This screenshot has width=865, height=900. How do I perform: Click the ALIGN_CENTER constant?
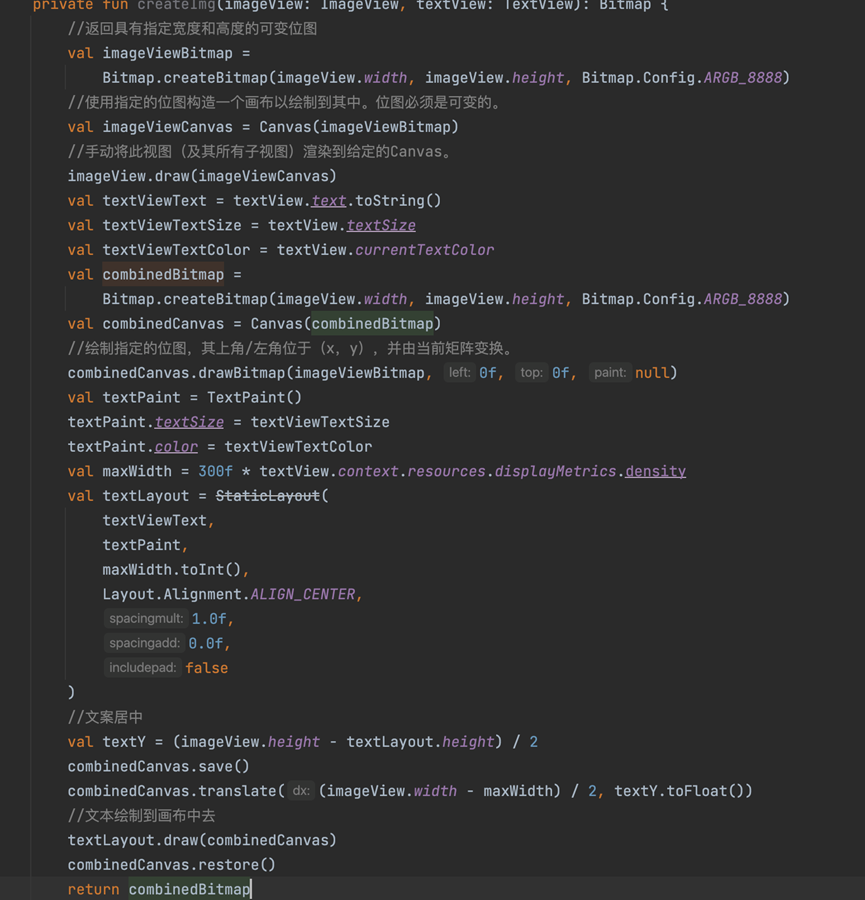pyautogui.click(x=303, y=595)
